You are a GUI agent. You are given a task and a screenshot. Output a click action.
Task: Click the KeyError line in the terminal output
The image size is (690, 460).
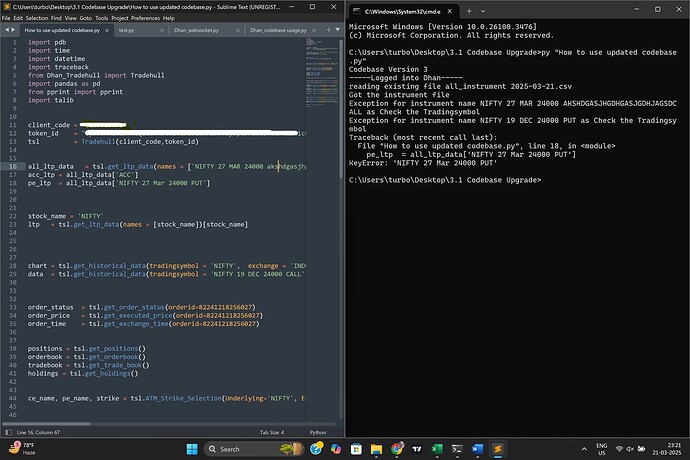[423, 163]
